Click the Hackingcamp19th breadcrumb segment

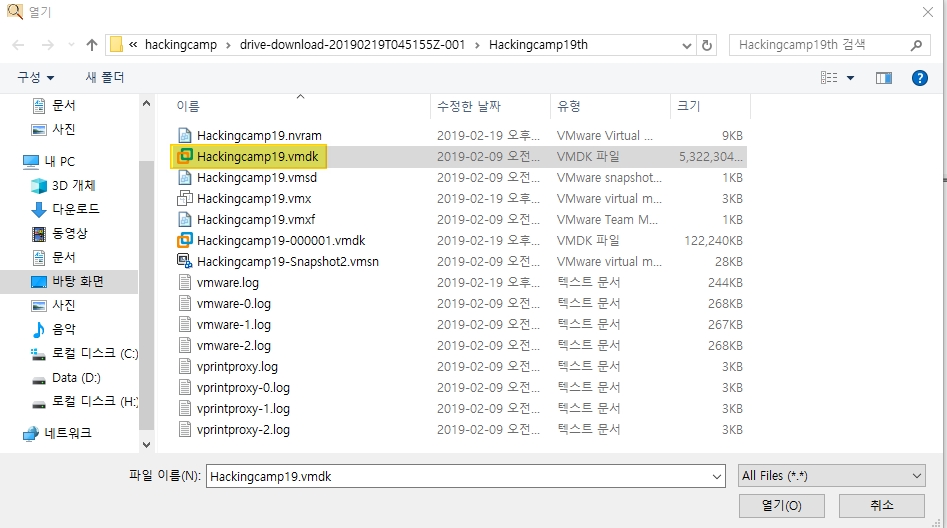(x=538, y=45)
